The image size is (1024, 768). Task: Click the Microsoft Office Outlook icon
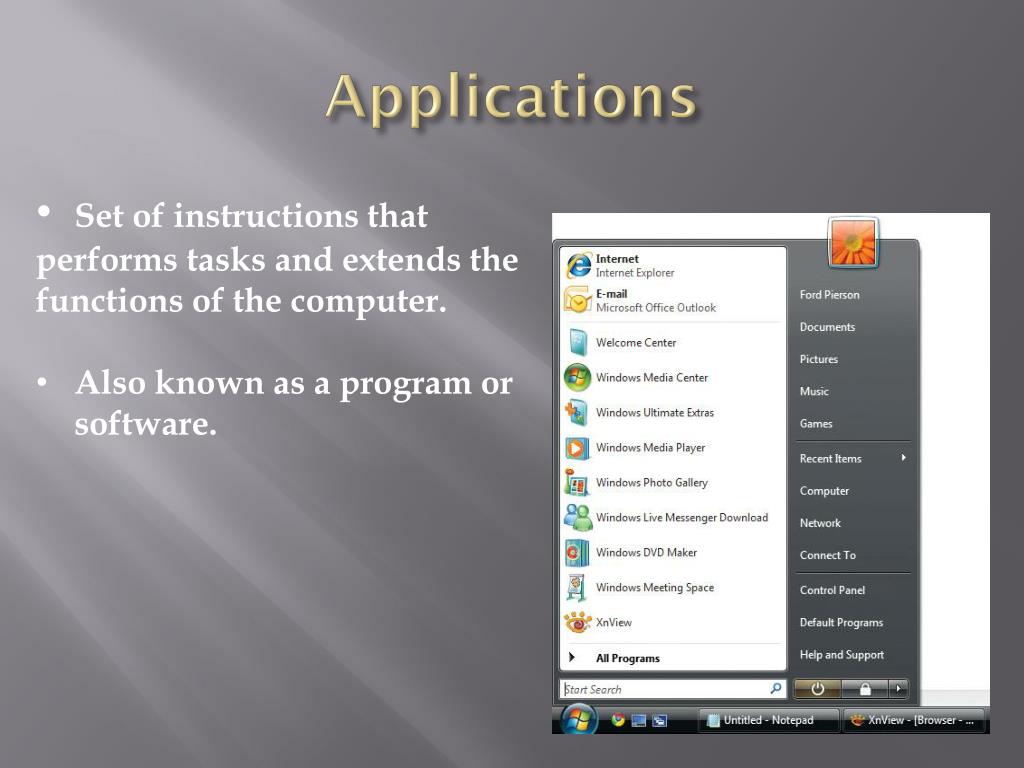tap(578, 300)
